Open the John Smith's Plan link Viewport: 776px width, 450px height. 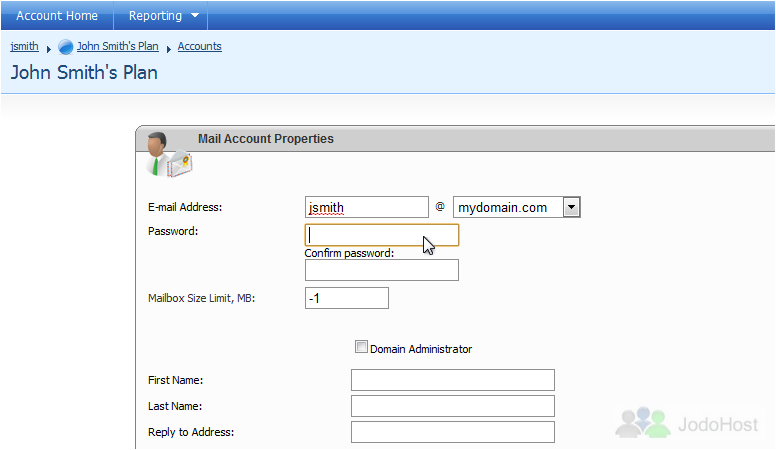pos(117,46)
